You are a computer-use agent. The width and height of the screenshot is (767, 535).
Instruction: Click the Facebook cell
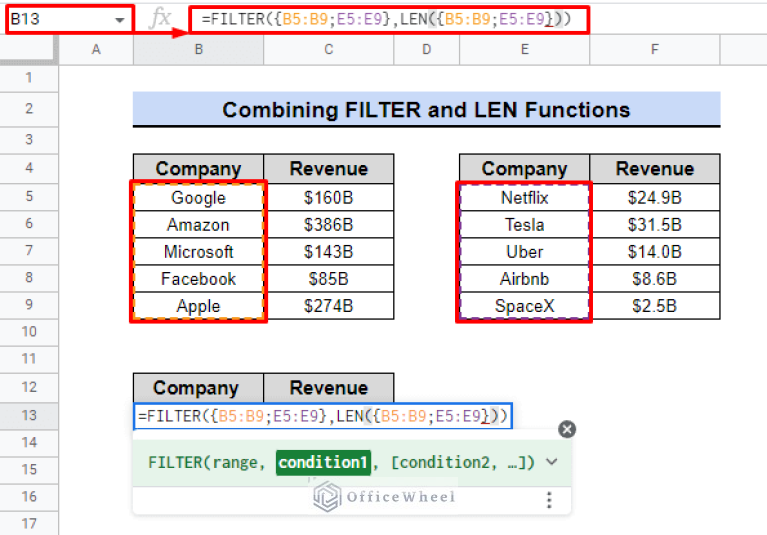[199, 279]
